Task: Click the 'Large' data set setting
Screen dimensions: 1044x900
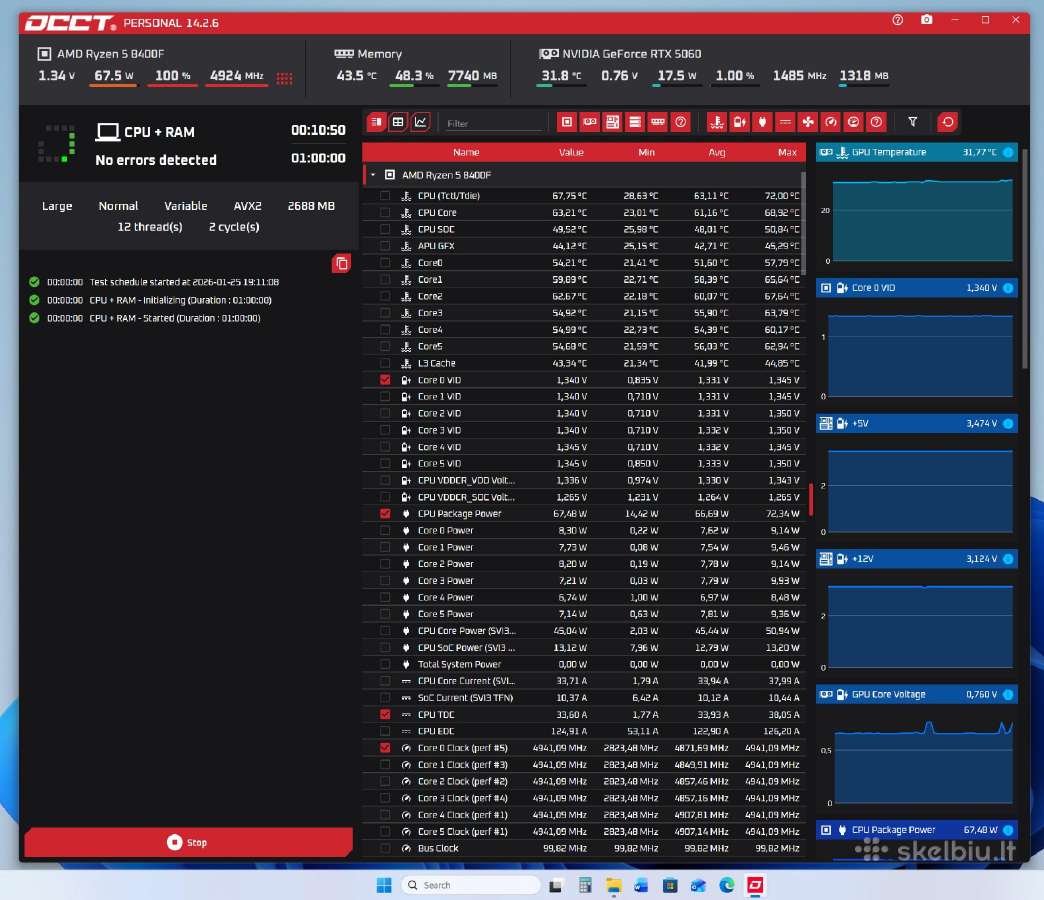Action: (57, 206)
